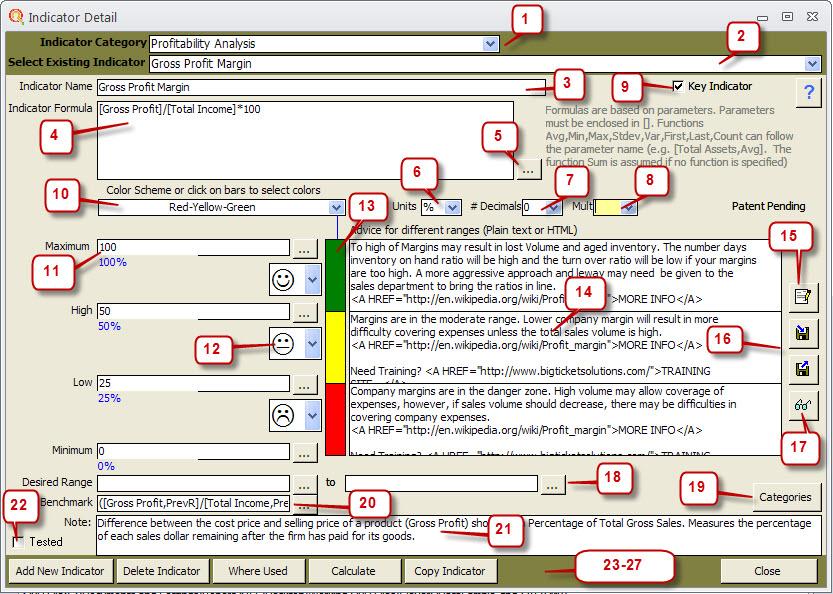The width and height of the screenshot is (833, 594).
Task: Click the Indicator Name text field
Action: pos(320,87)
